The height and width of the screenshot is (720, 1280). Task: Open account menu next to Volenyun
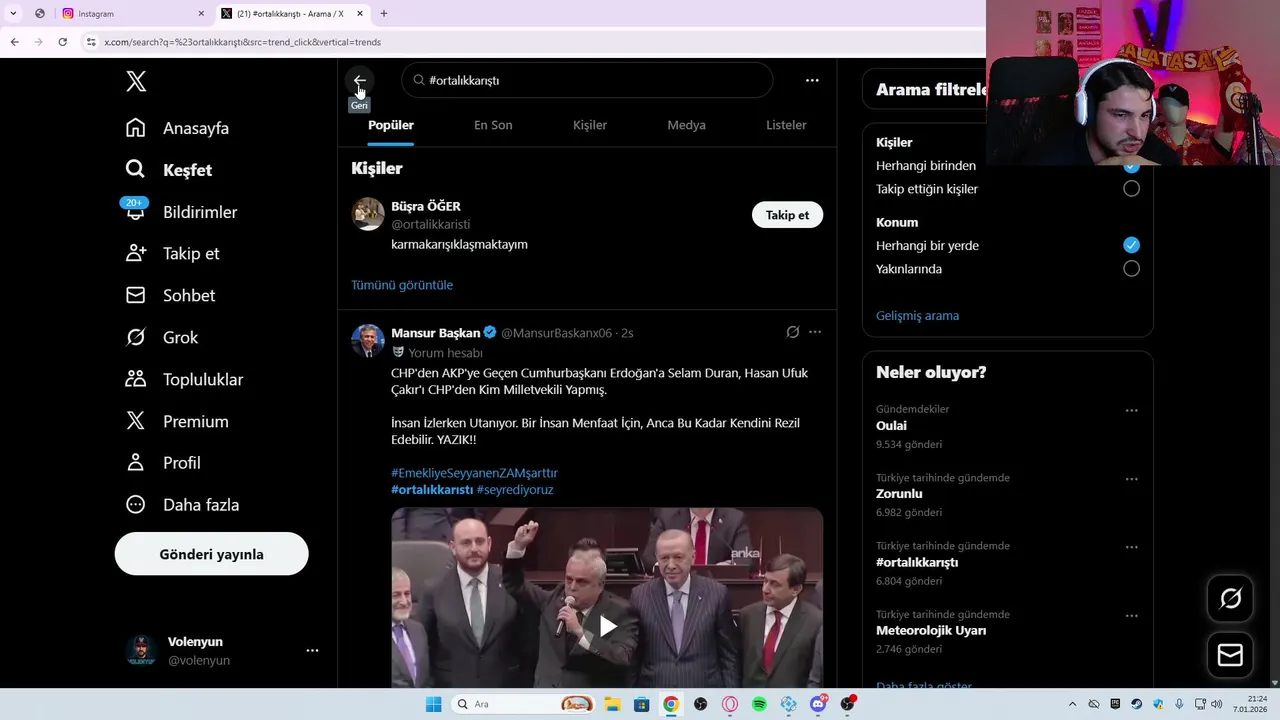click(312, 651)
